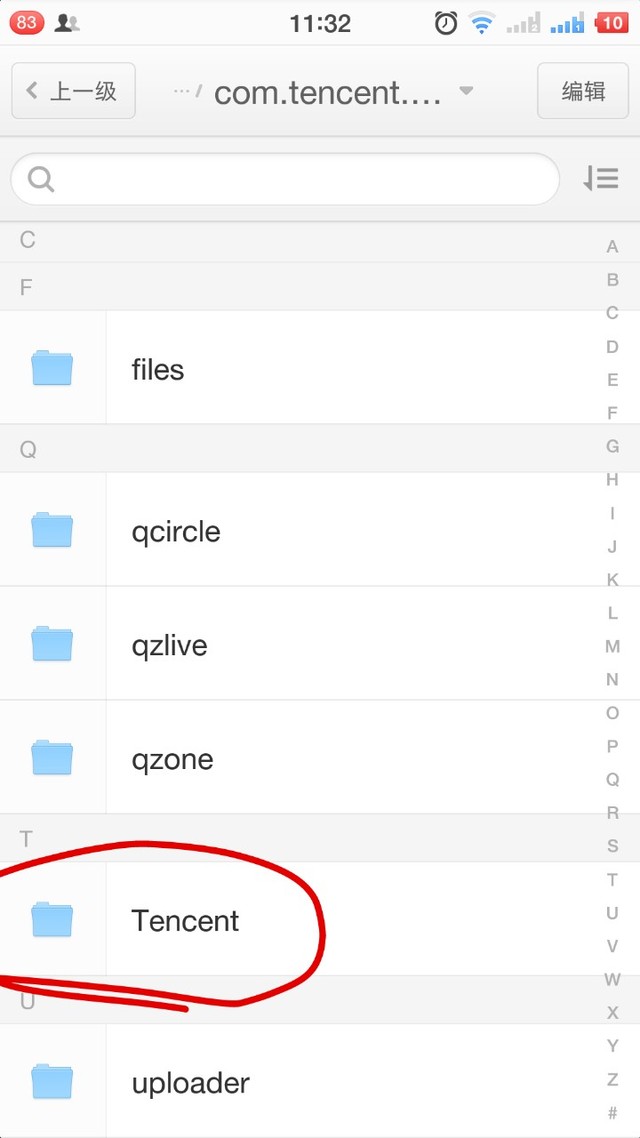Go back with the 上一级 button
Screen dimensions: 640x1138
click(x=73, y=91)
